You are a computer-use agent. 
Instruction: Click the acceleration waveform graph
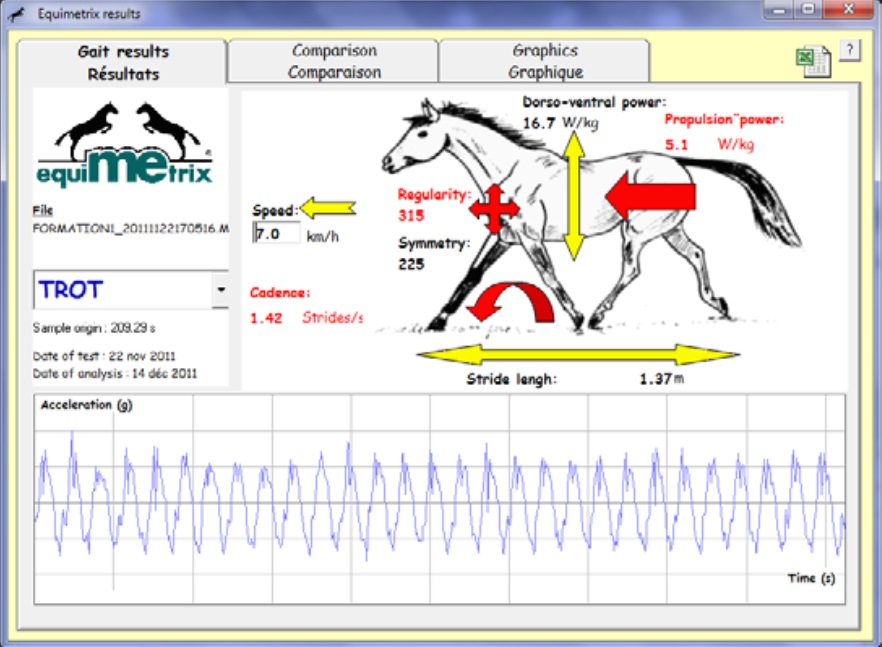pyautogui.click(x=440, y=500)
